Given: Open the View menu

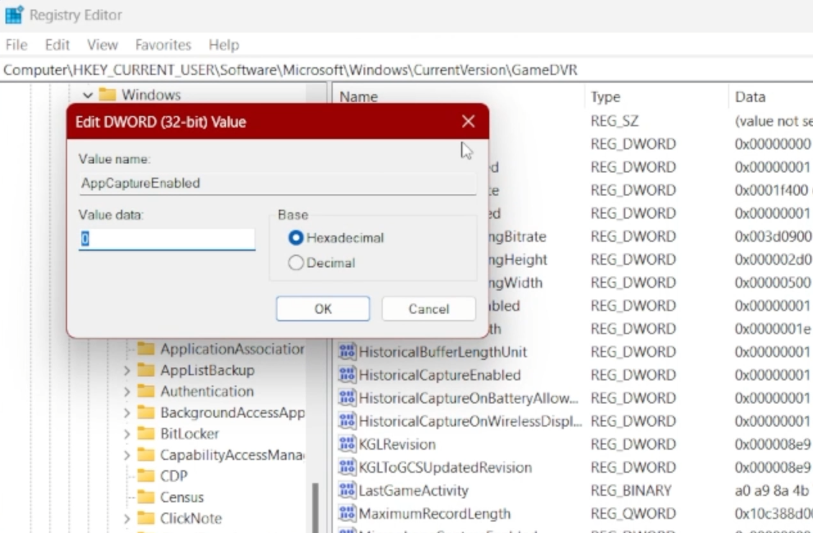Looking at the screenshot, I should (102, 45).
